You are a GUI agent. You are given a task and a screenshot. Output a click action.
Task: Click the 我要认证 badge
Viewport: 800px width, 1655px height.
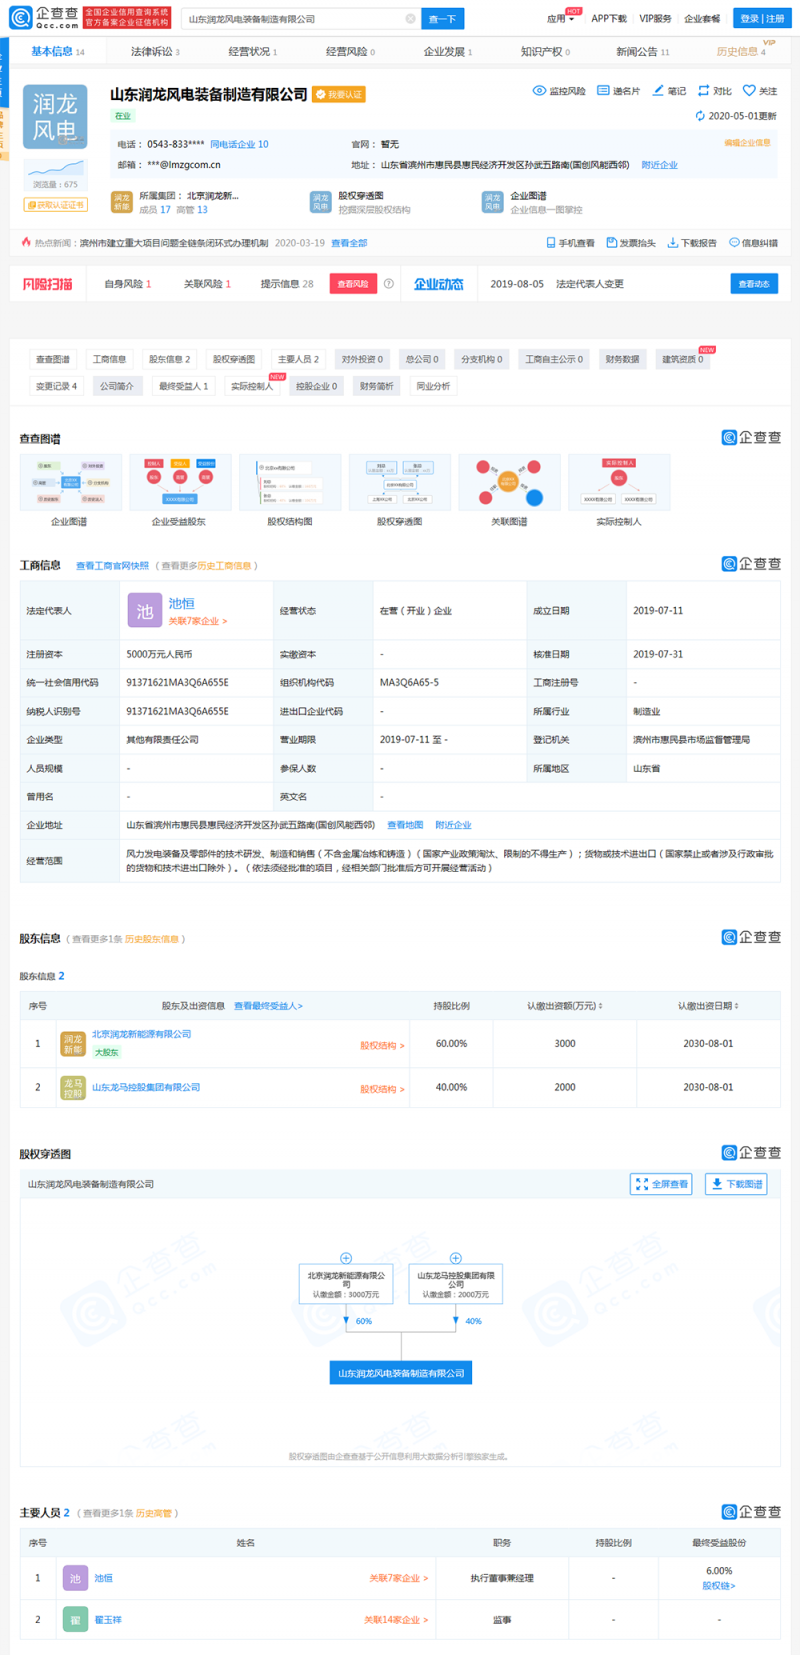click(339, 94)
